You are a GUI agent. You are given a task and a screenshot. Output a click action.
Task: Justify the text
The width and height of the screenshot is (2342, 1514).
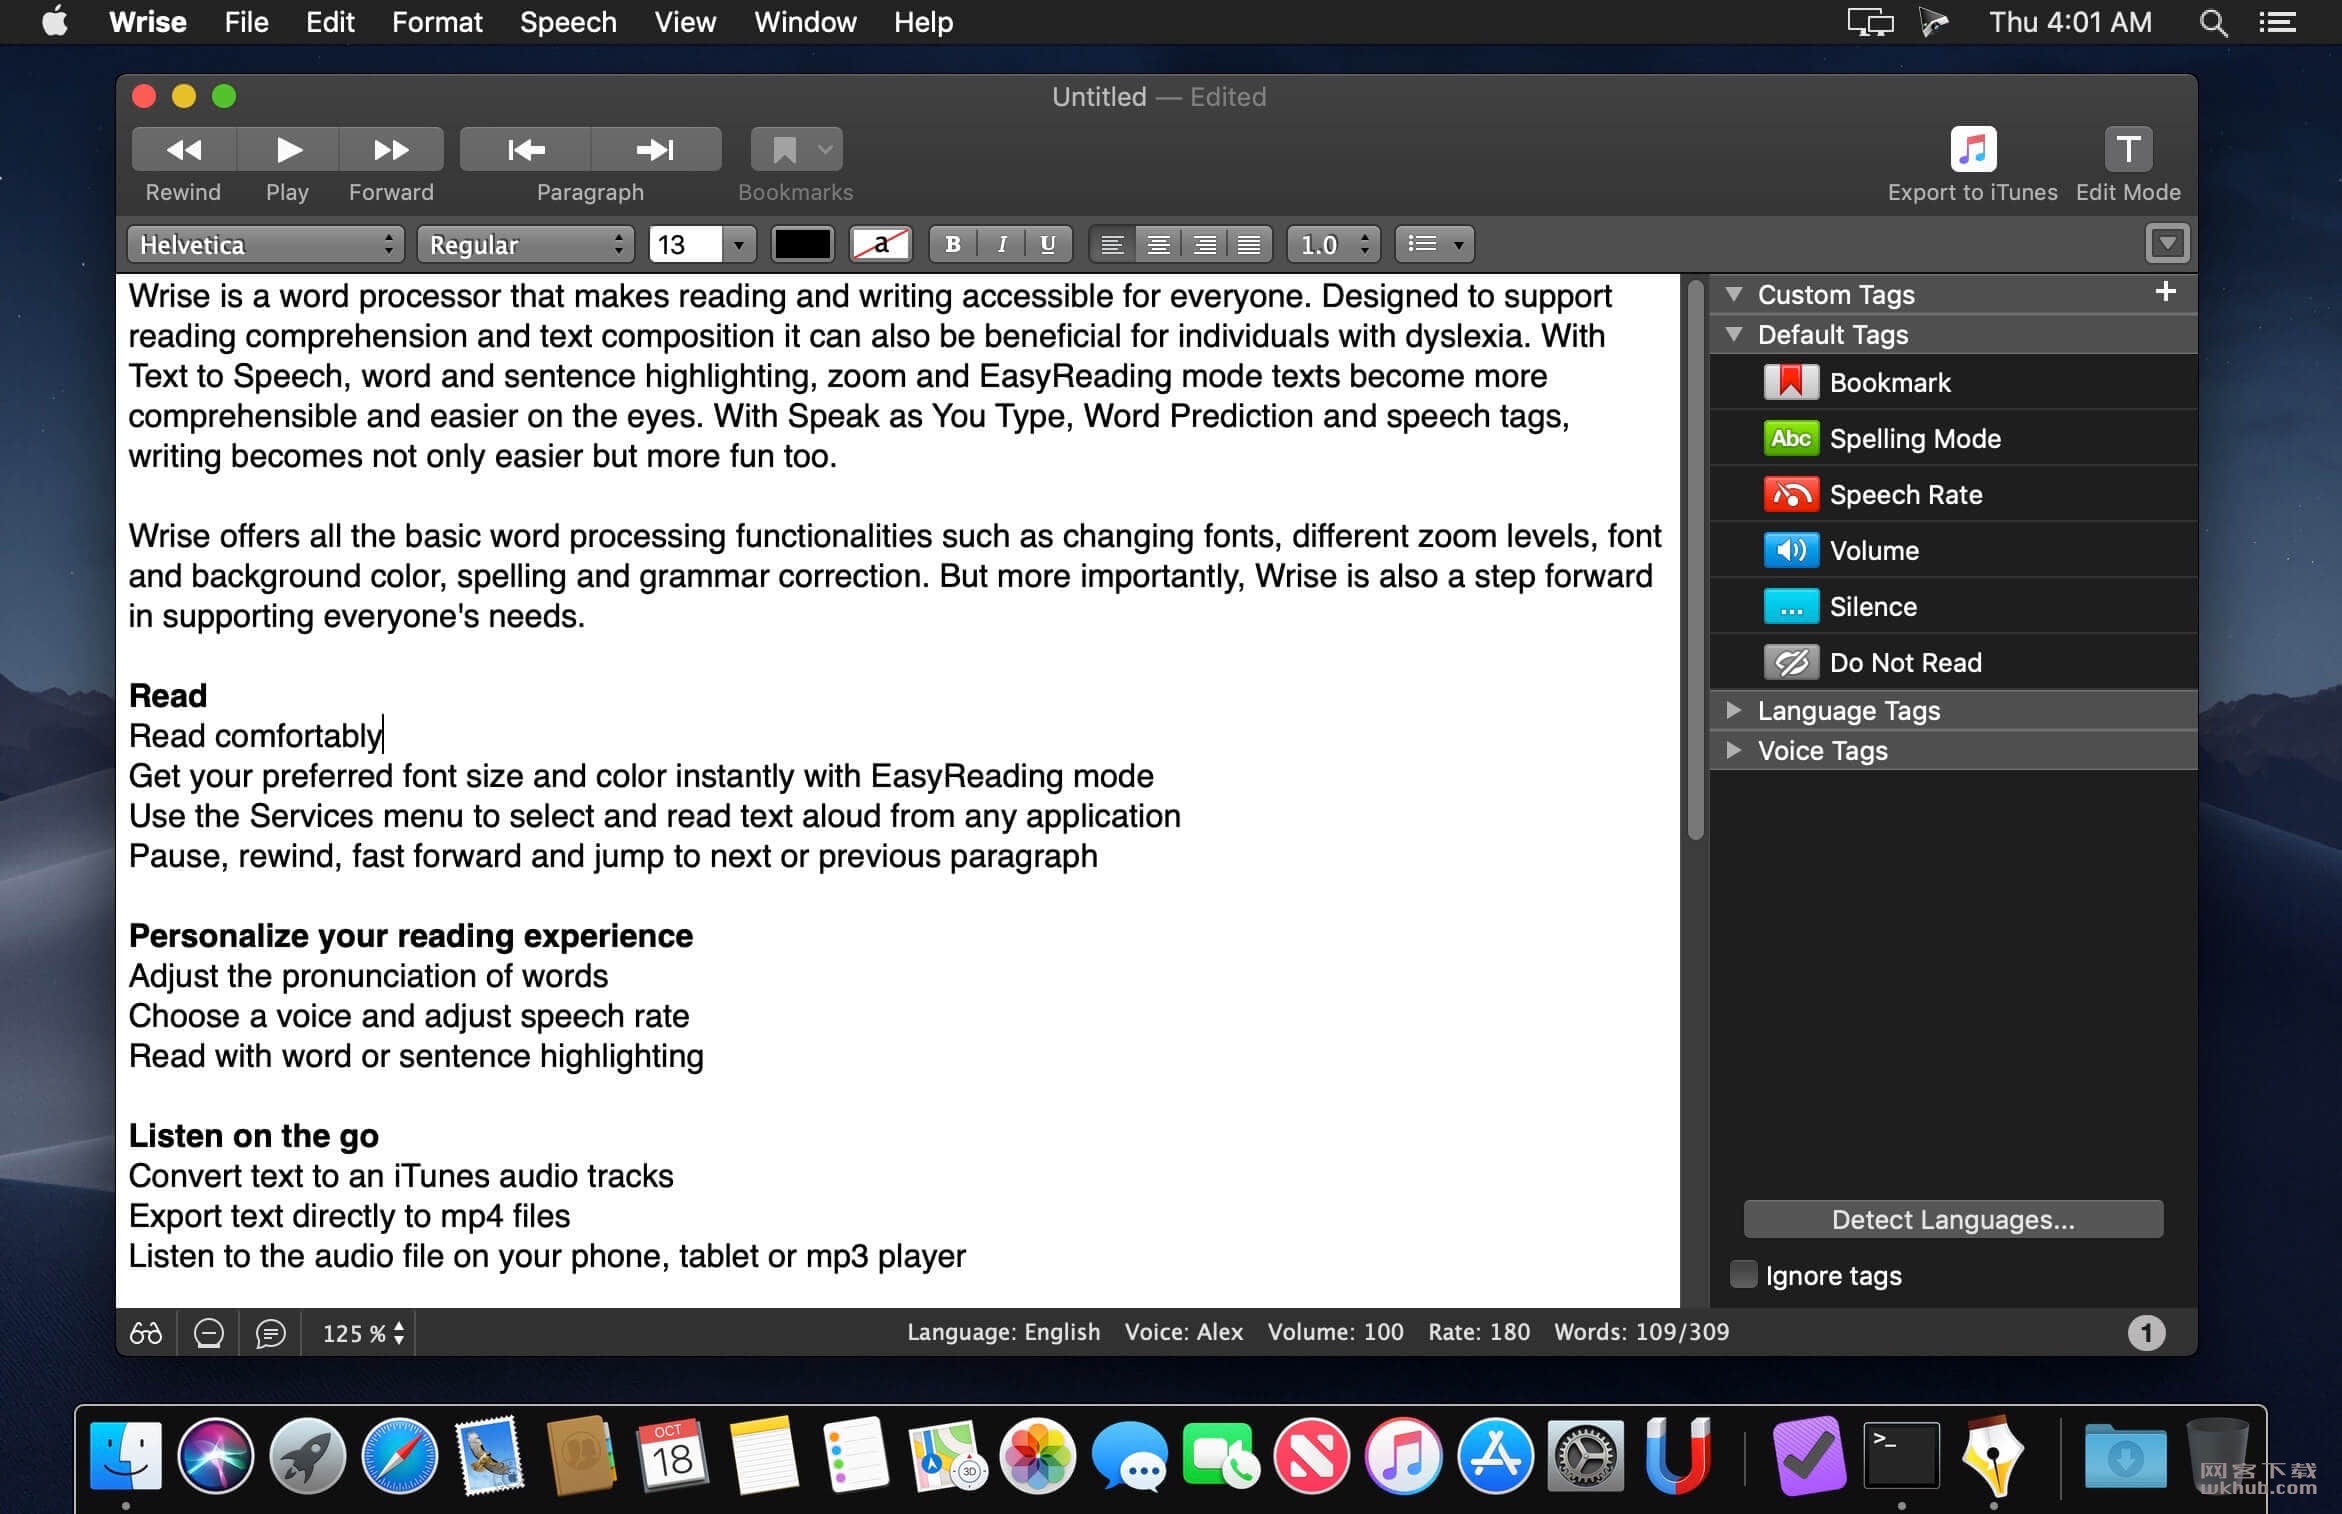click(1249, 244)
